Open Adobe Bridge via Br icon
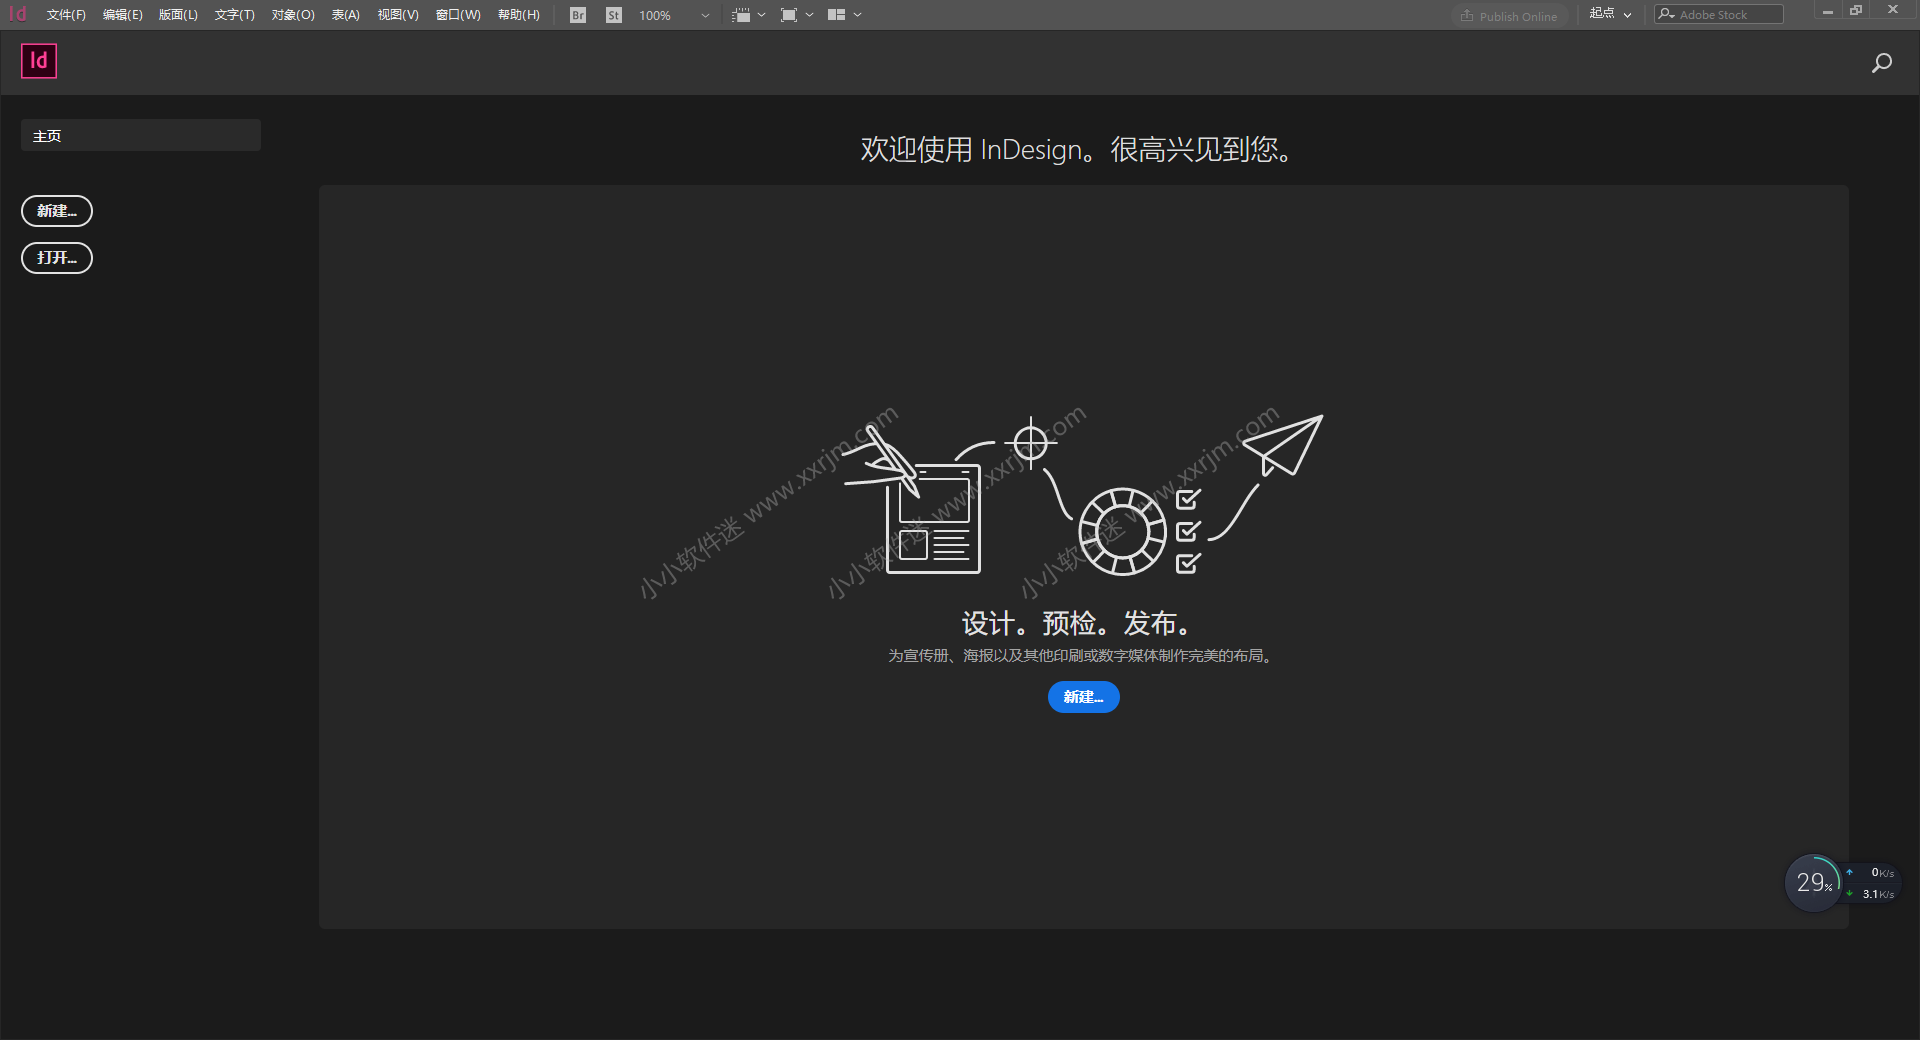This screenshot has width=1920, height=1040. (578, 15)
